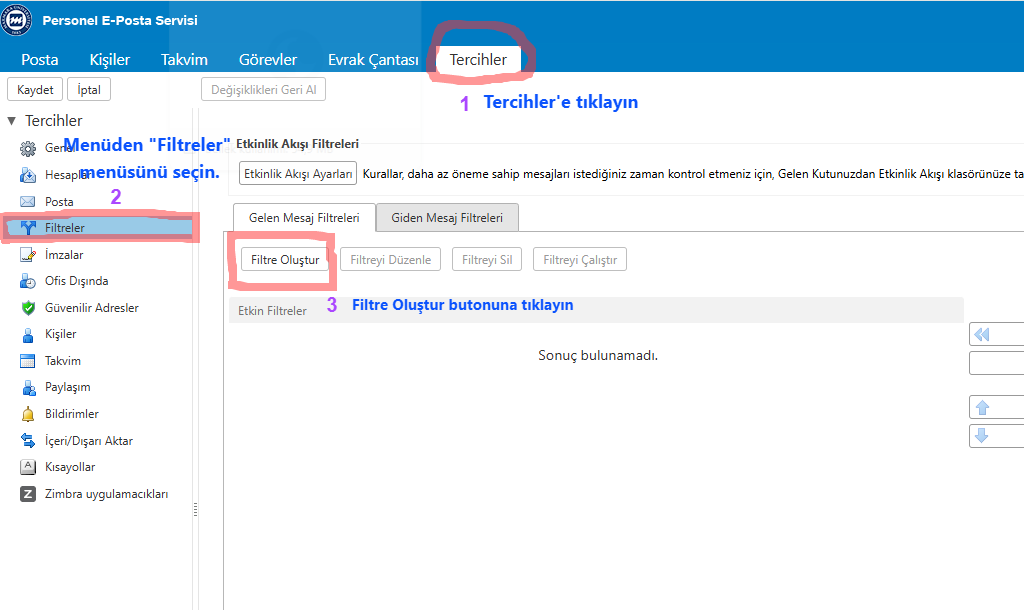This screenshot has height=610, width=1024.
Task: Click the İçeri/Dışarı Aktar arrows icon
Action: [27, 441]
